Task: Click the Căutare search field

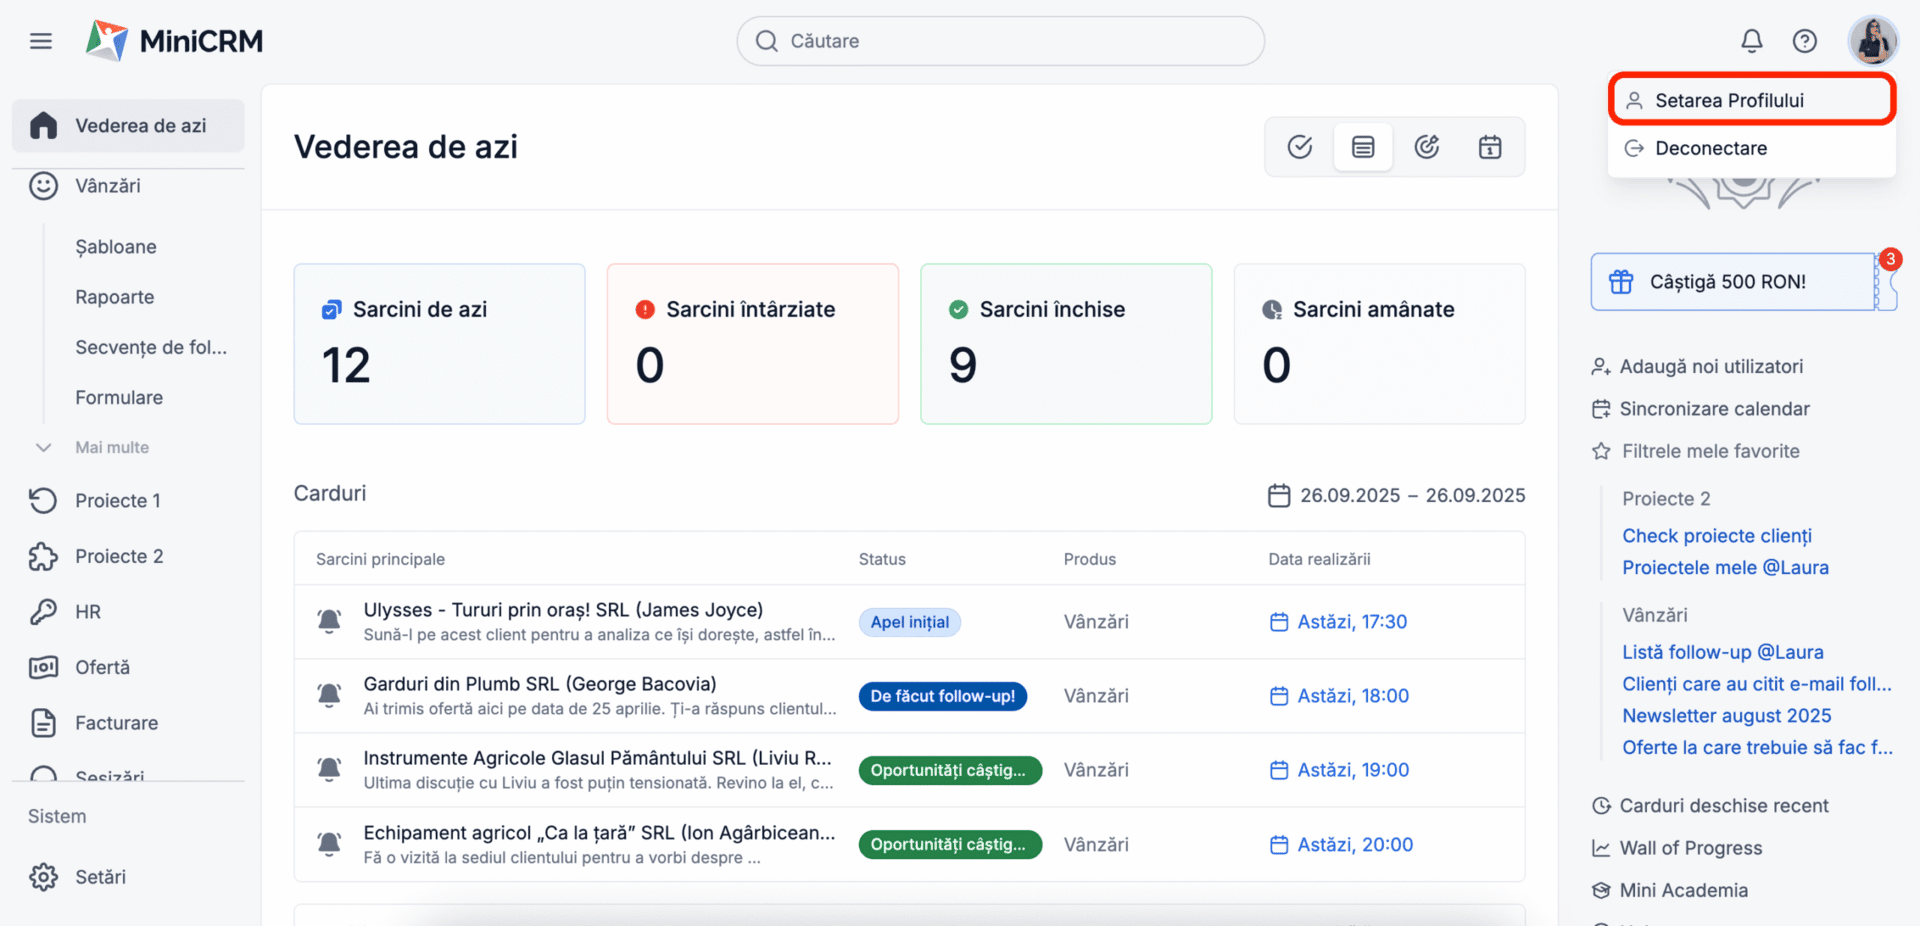Action: (1000, 41)
